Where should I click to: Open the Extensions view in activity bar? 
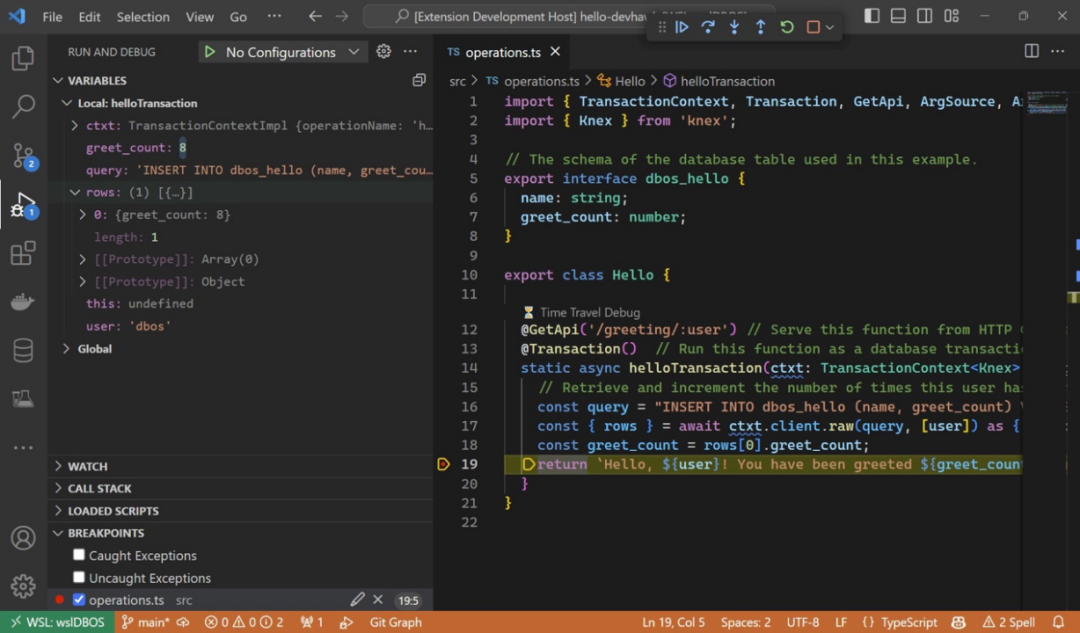pos(23,253)
